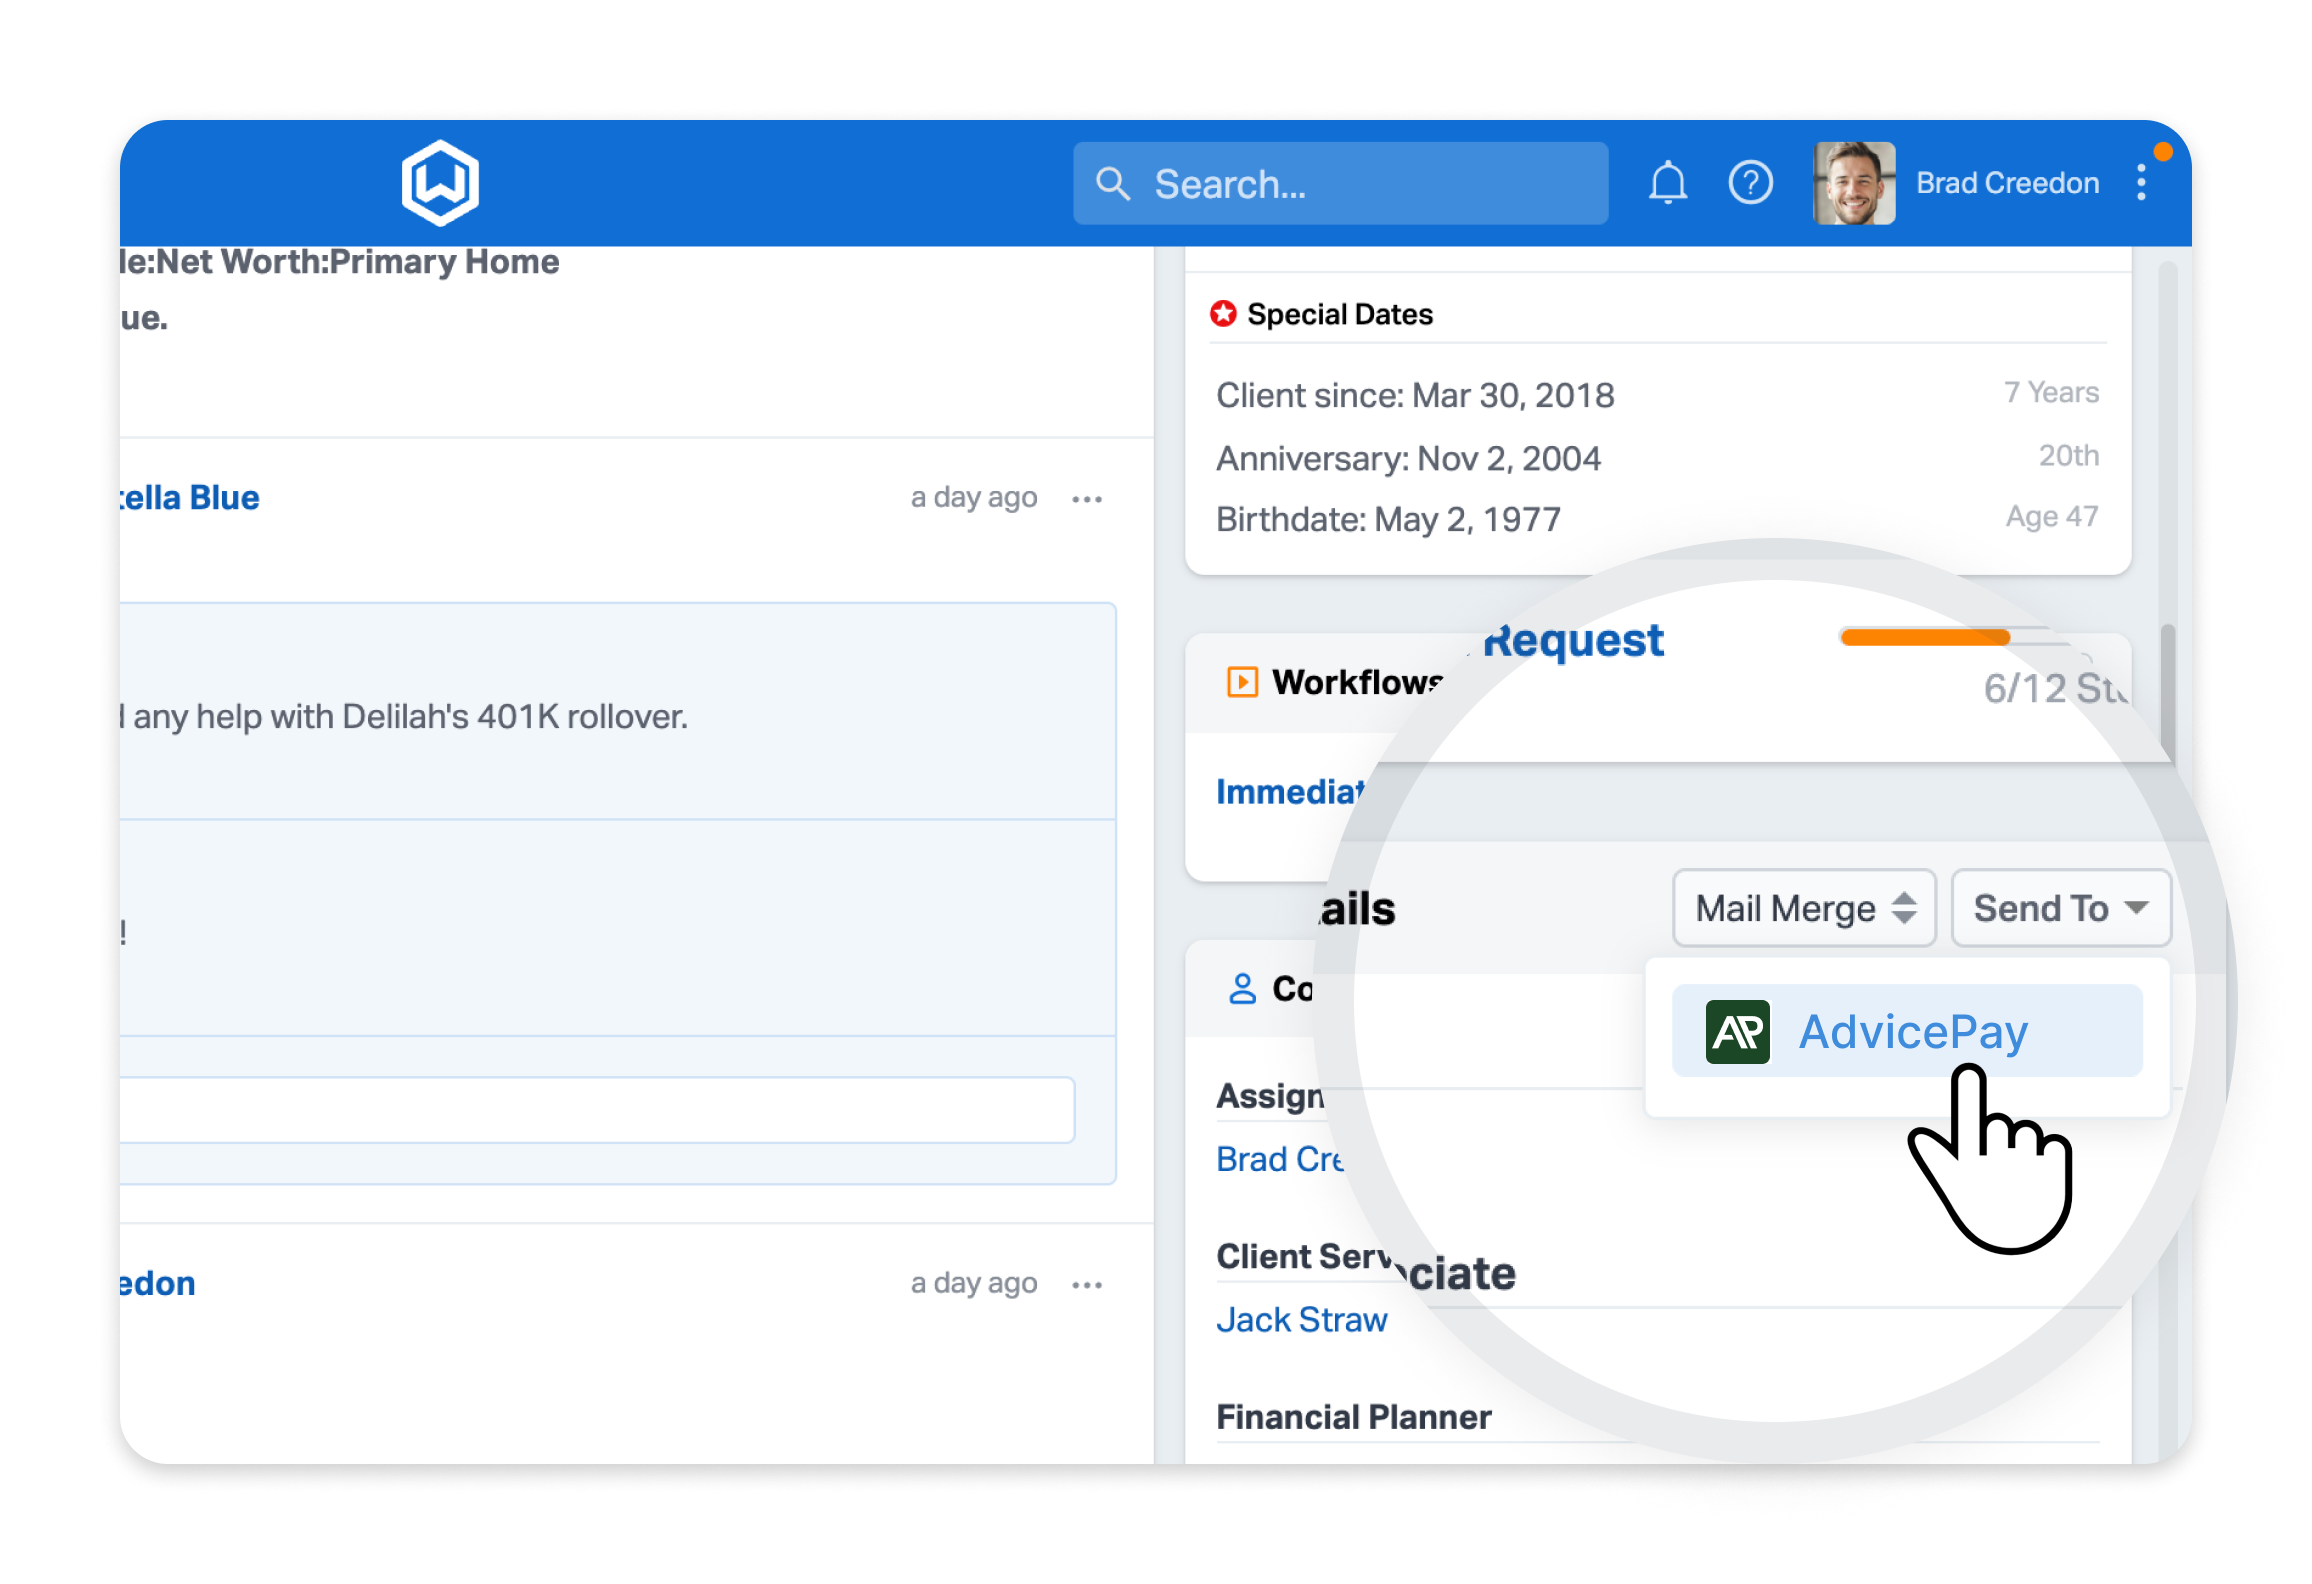This screenshot has width=2312, height=1584.
Task: Click the Brad Creedon name in header
Action: pyautogui.click(x=2007, y=183)
